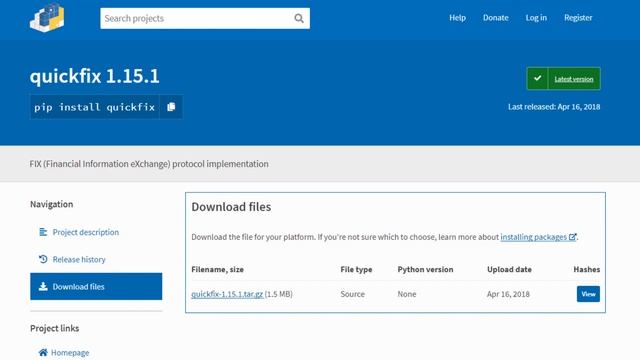Click the Homepage house icon
The height and width of the screenshot is (360, 640).
coord(43,352)
